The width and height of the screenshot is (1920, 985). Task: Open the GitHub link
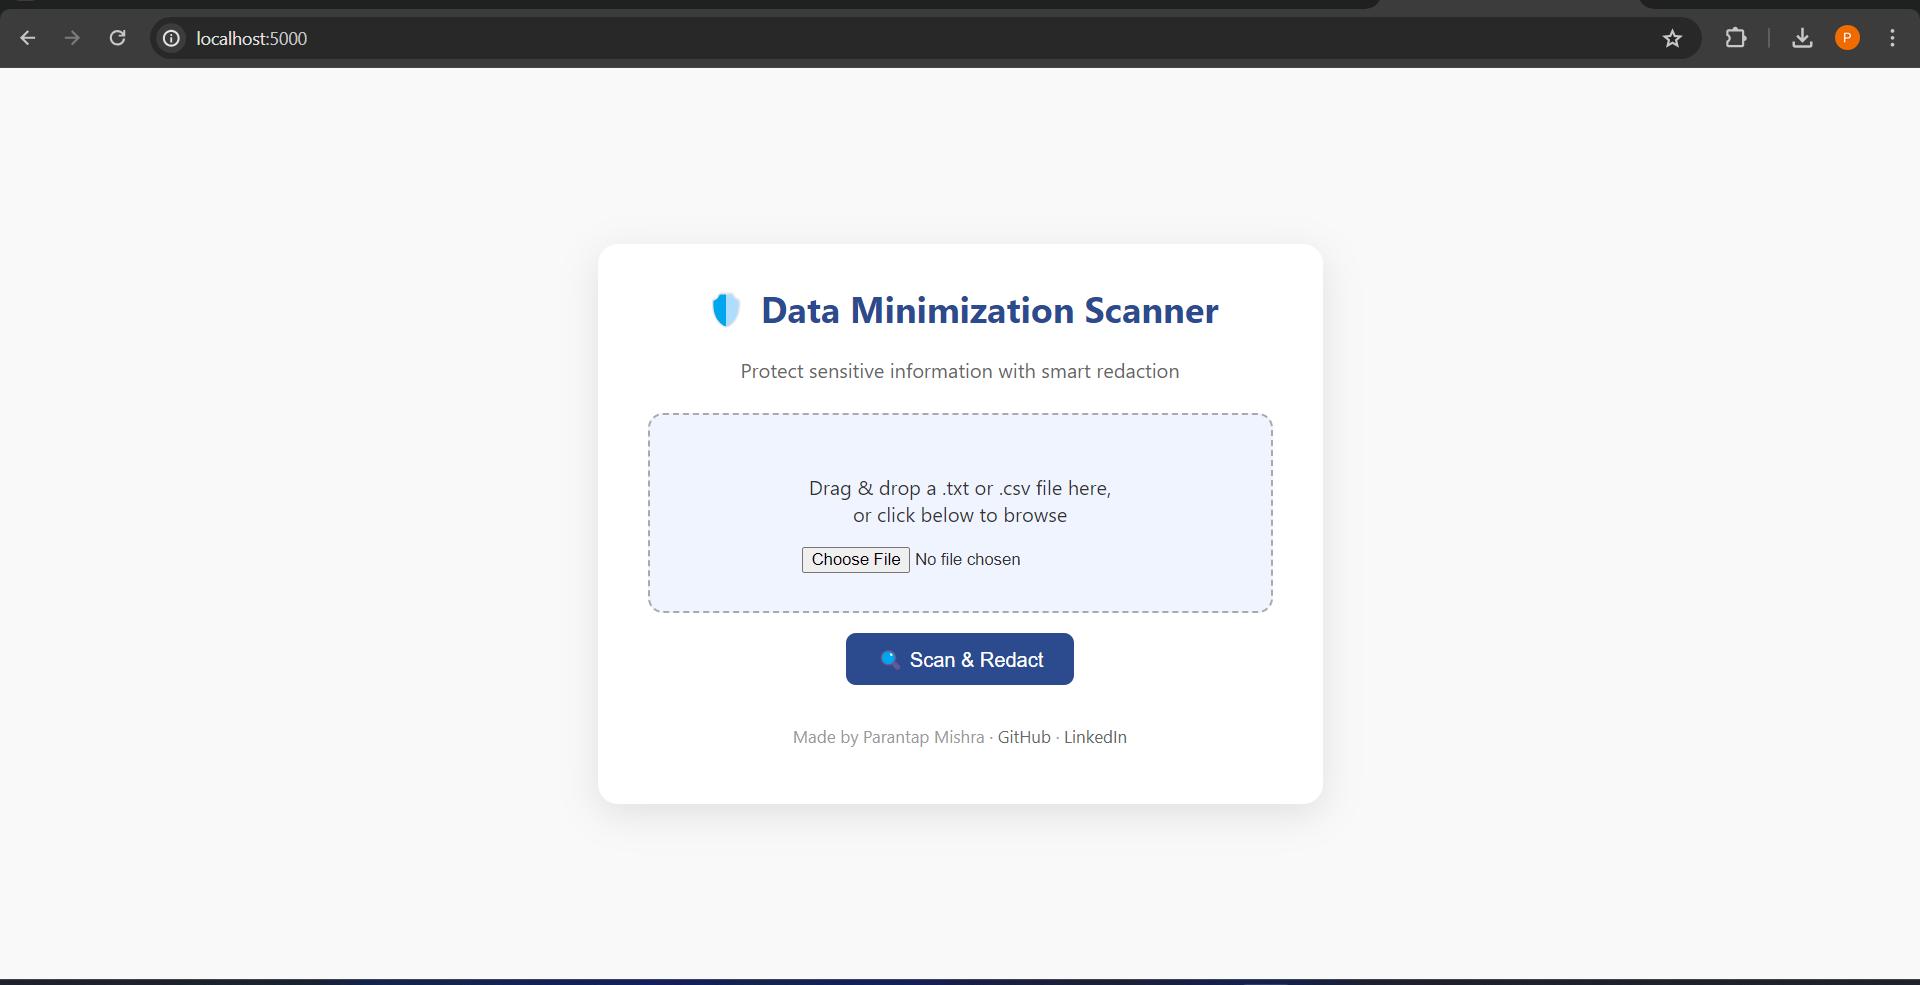click(1024, 737)
